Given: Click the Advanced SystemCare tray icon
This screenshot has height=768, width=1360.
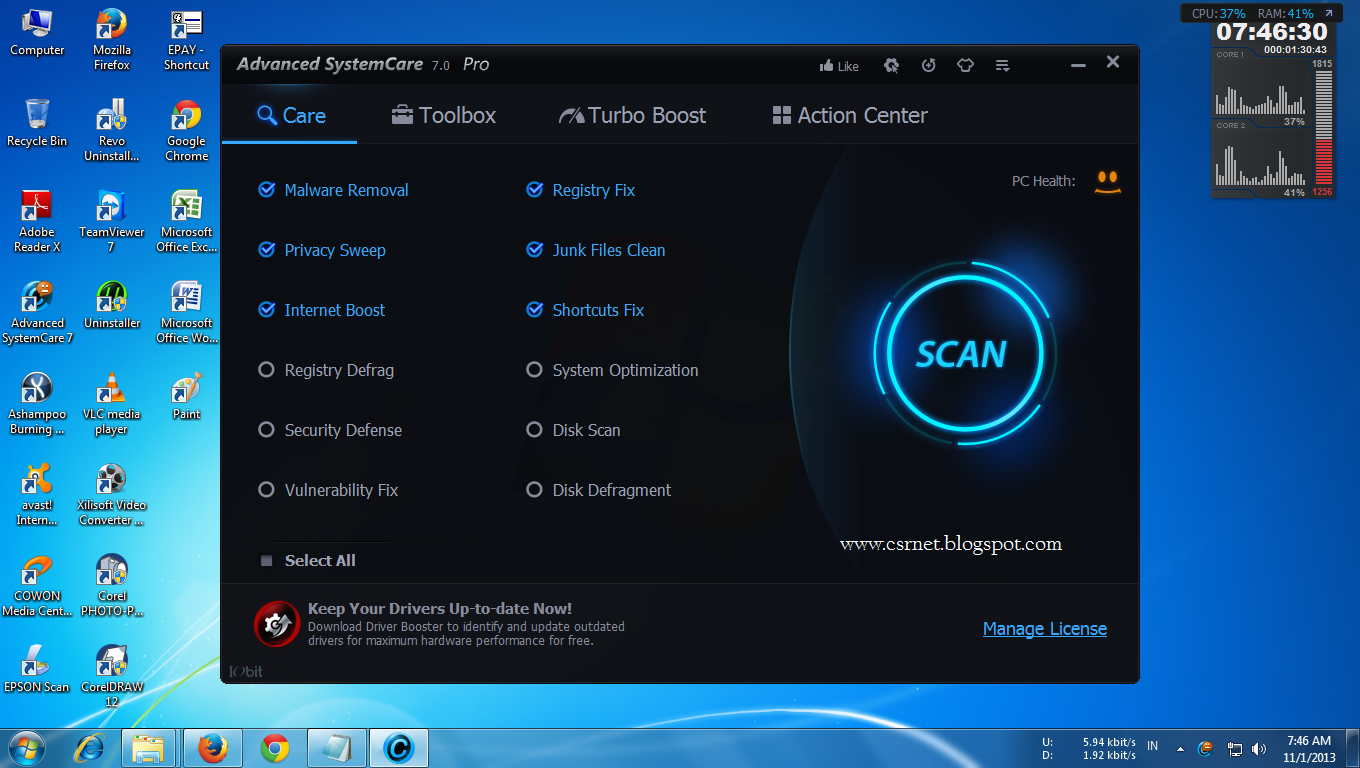Looking at the screenshot, I should pos(1205,748).
